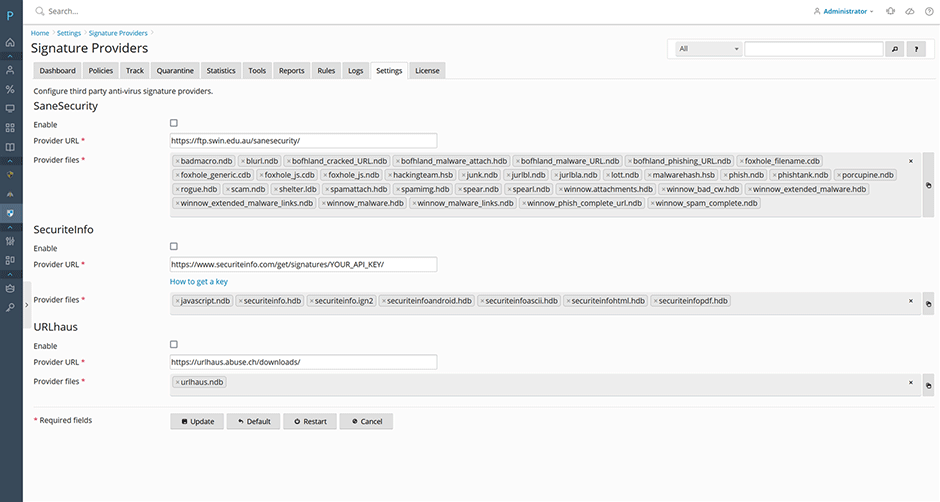Remove the urlhaus.ndb file tag
Image resolution: width=940 pixels, height=502 pixels.
177,382
